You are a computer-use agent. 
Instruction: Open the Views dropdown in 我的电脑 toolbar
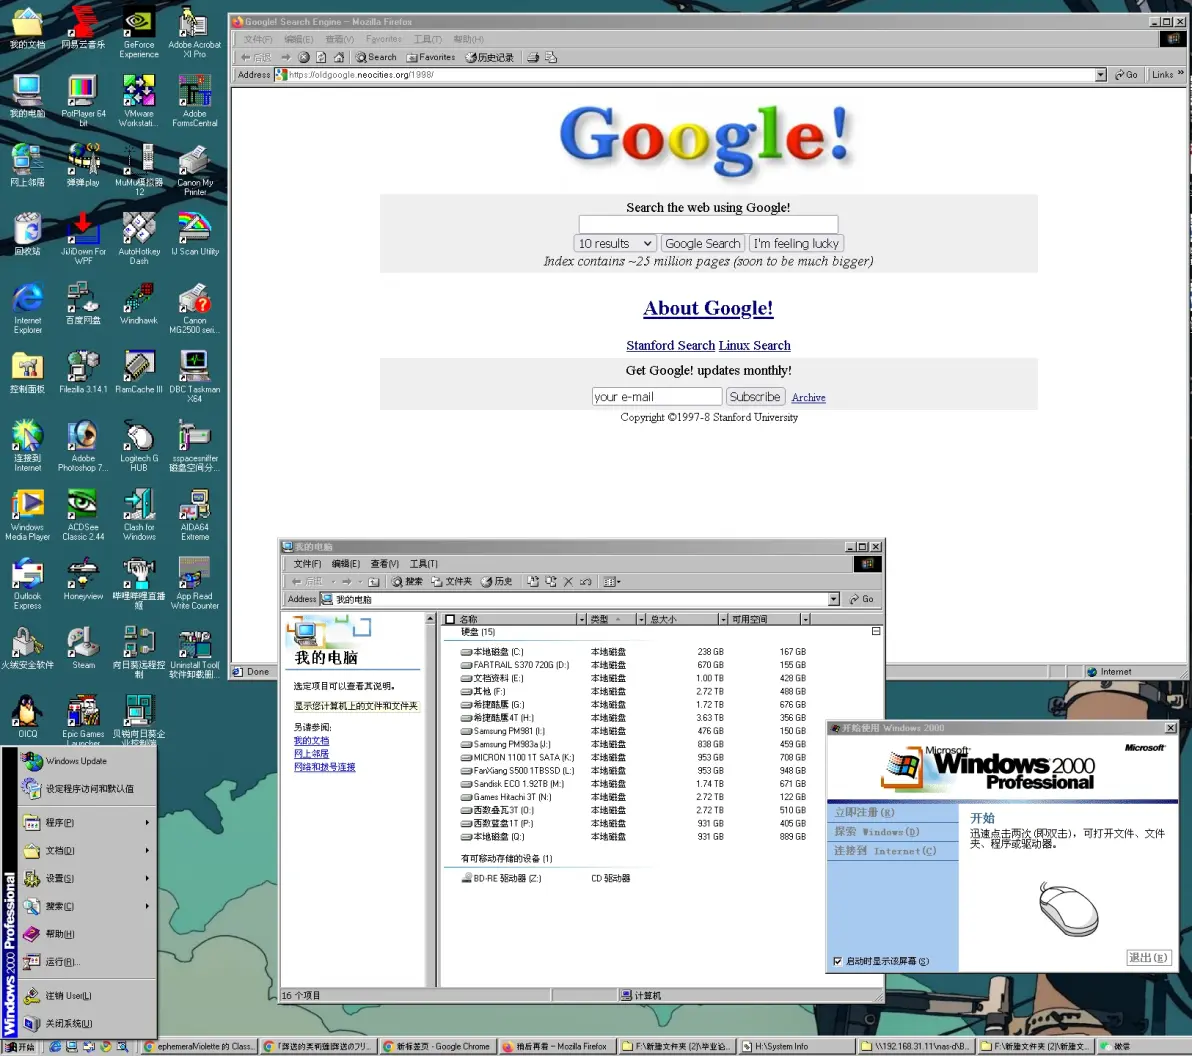point(612,582)
